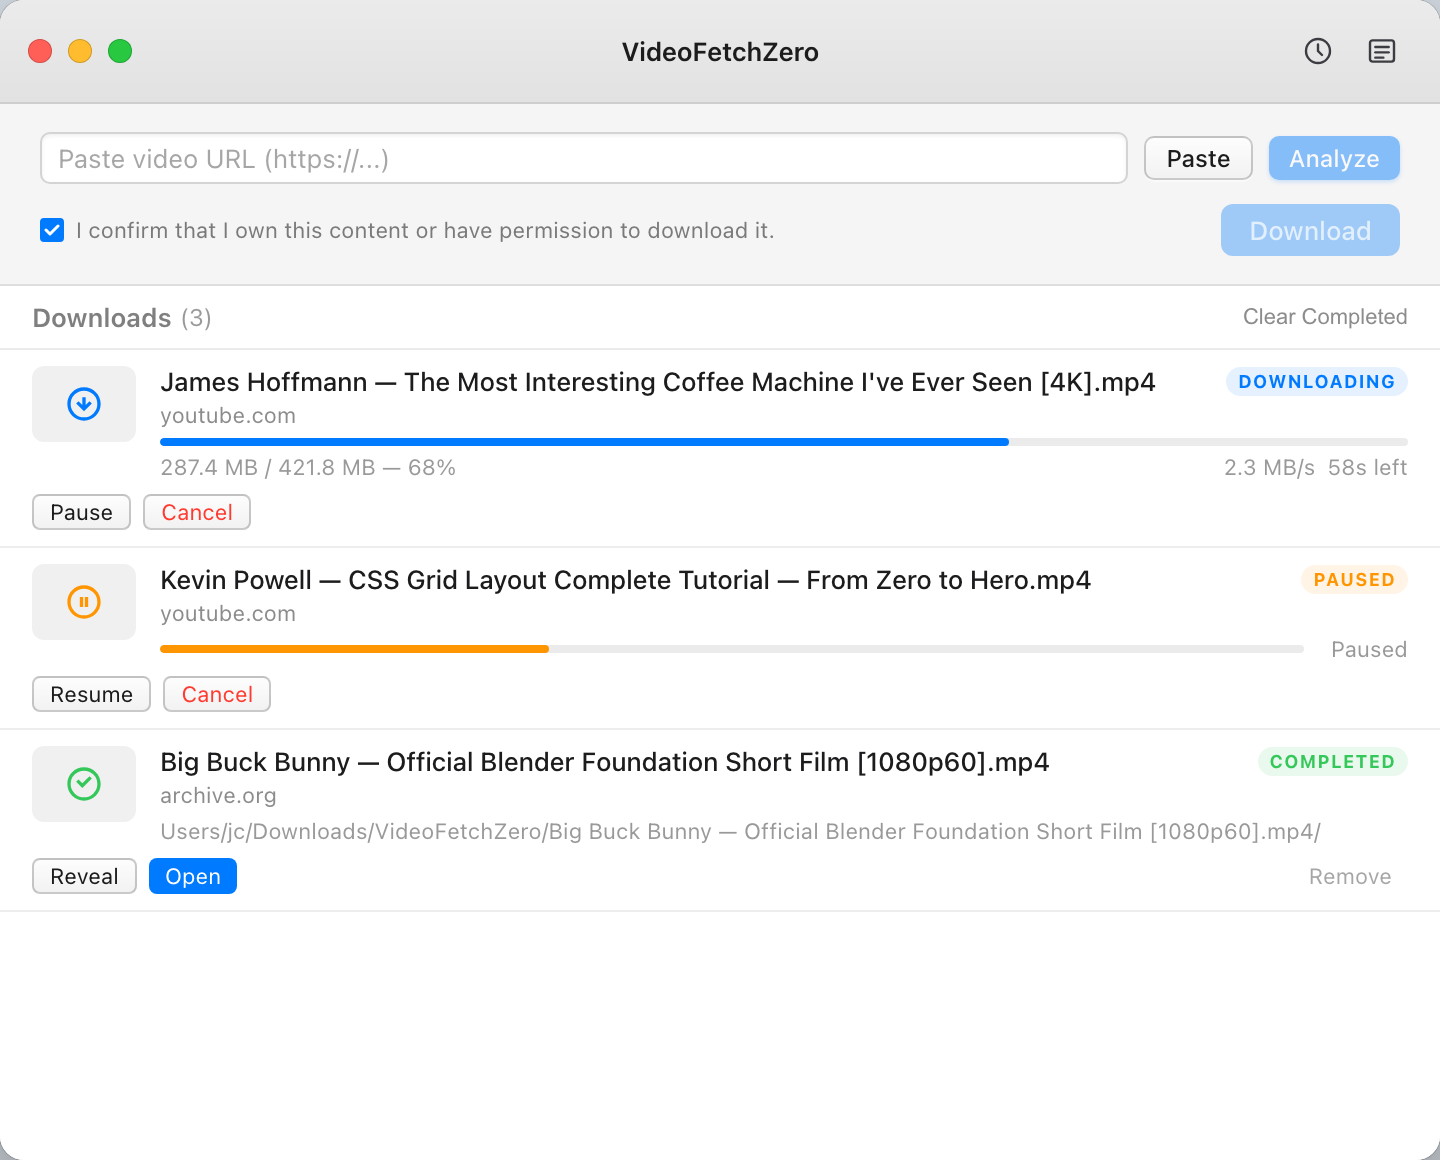Pause the James Hoffmann coffee machine download
This screenshot has width=1440, height=1160.
pyautogui.click(x=82, y=512)
